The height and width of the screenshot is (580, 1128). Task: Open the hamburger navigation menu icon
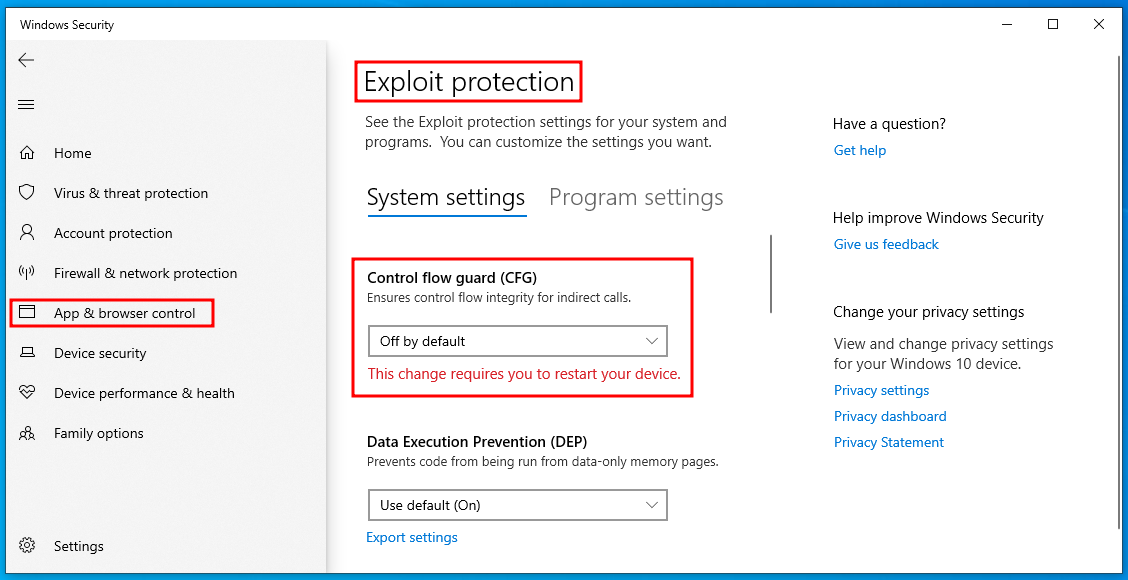[x=26, y=104]
